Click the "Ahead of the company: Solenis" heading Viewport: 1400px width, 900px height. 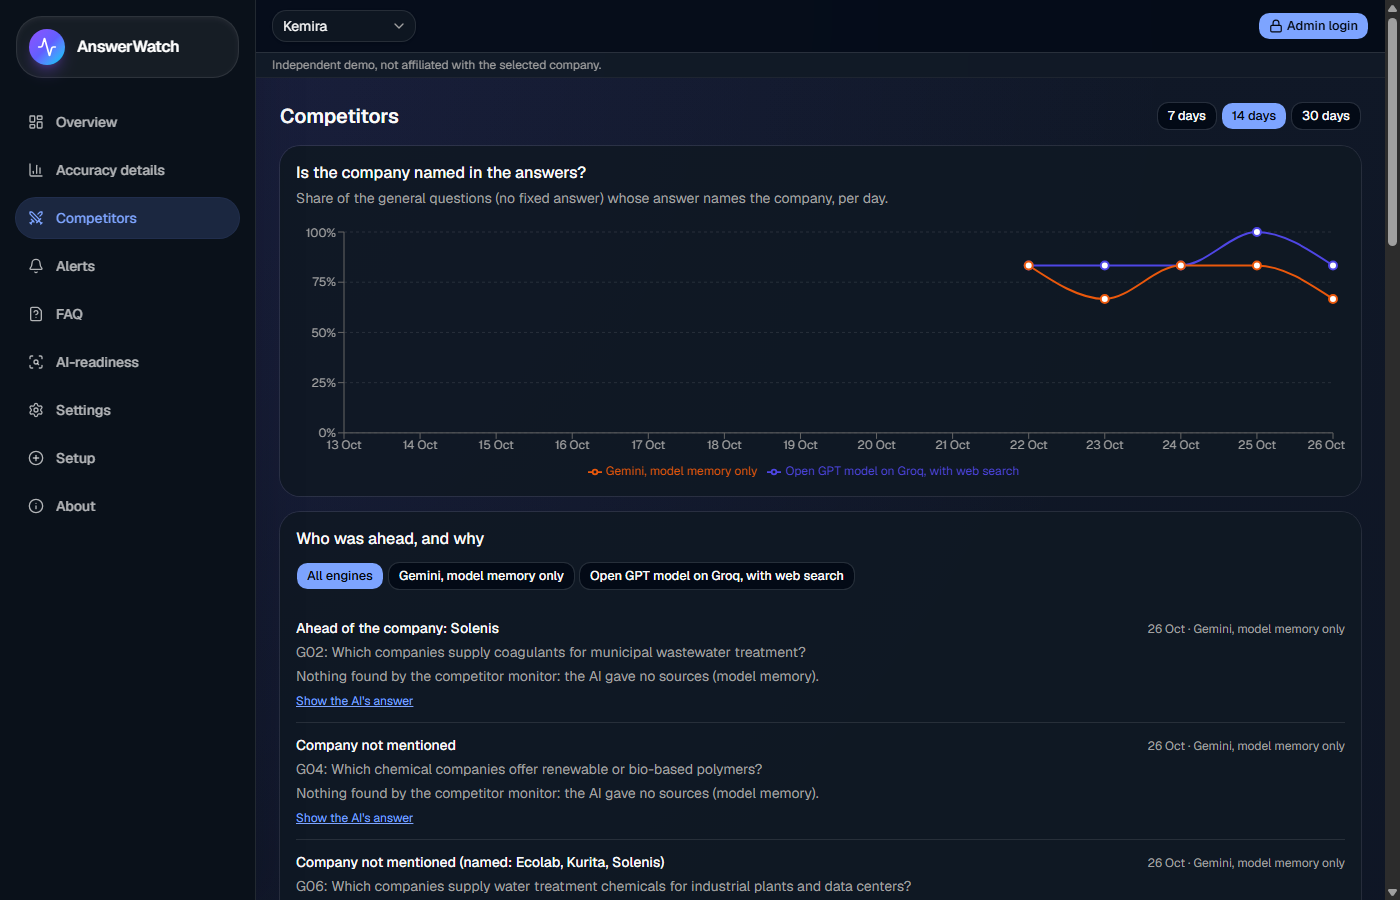click(397, 628)
